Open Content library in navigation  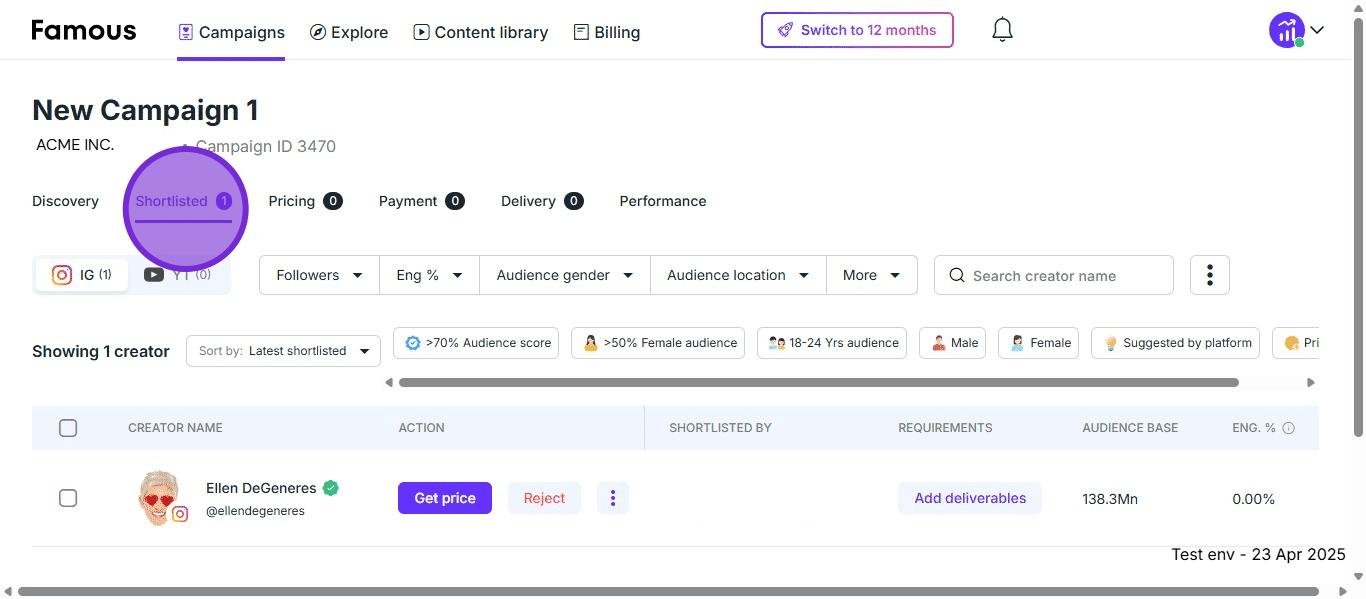480,32
